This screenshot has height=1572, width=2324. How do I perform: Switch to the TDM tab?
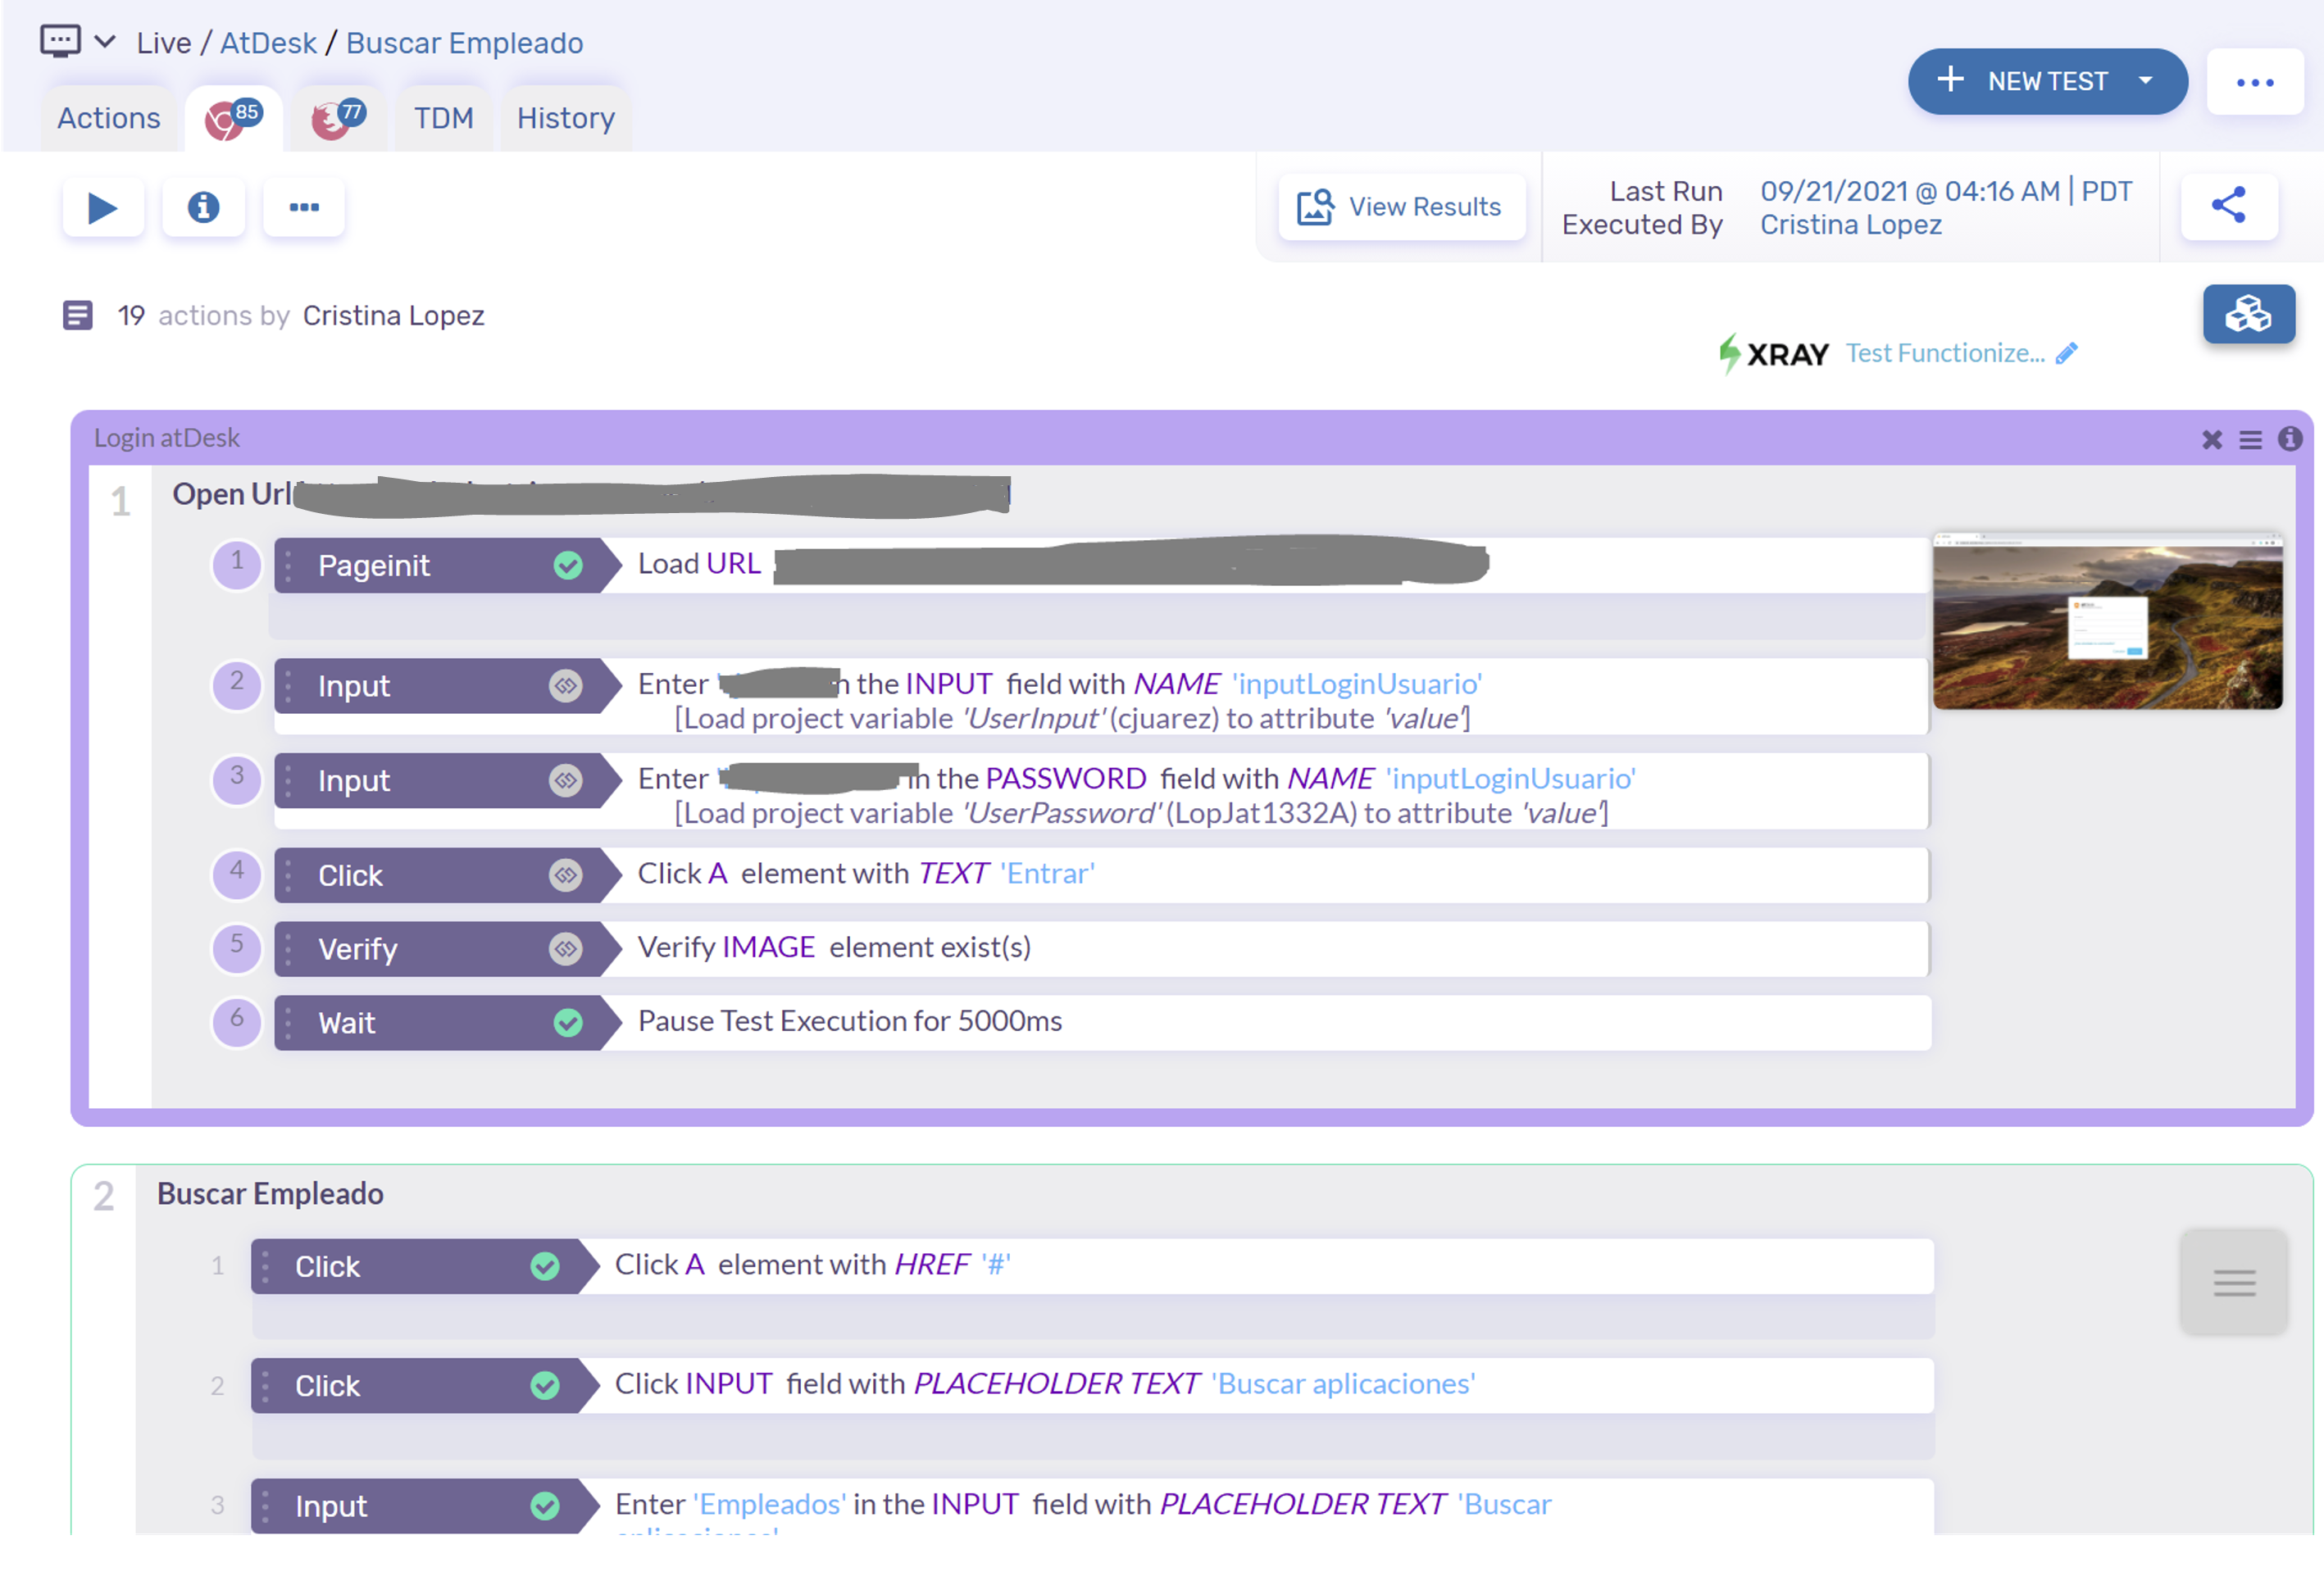click(443, 118)
